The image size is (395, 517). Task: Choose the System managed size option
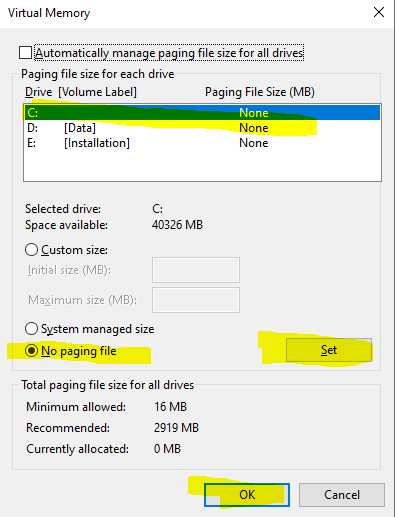[x=31, y=329]
